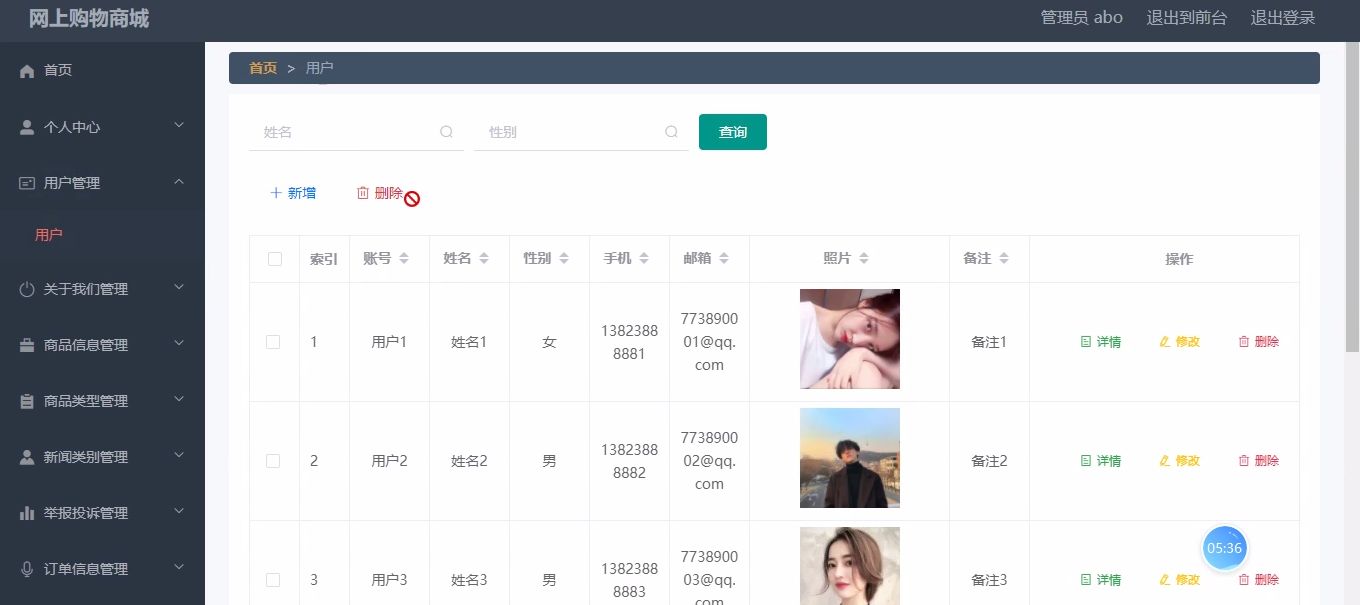Click the person icon beside 个人中心
The height and width of the screenshot is (605, 1360).
[27, 127]
